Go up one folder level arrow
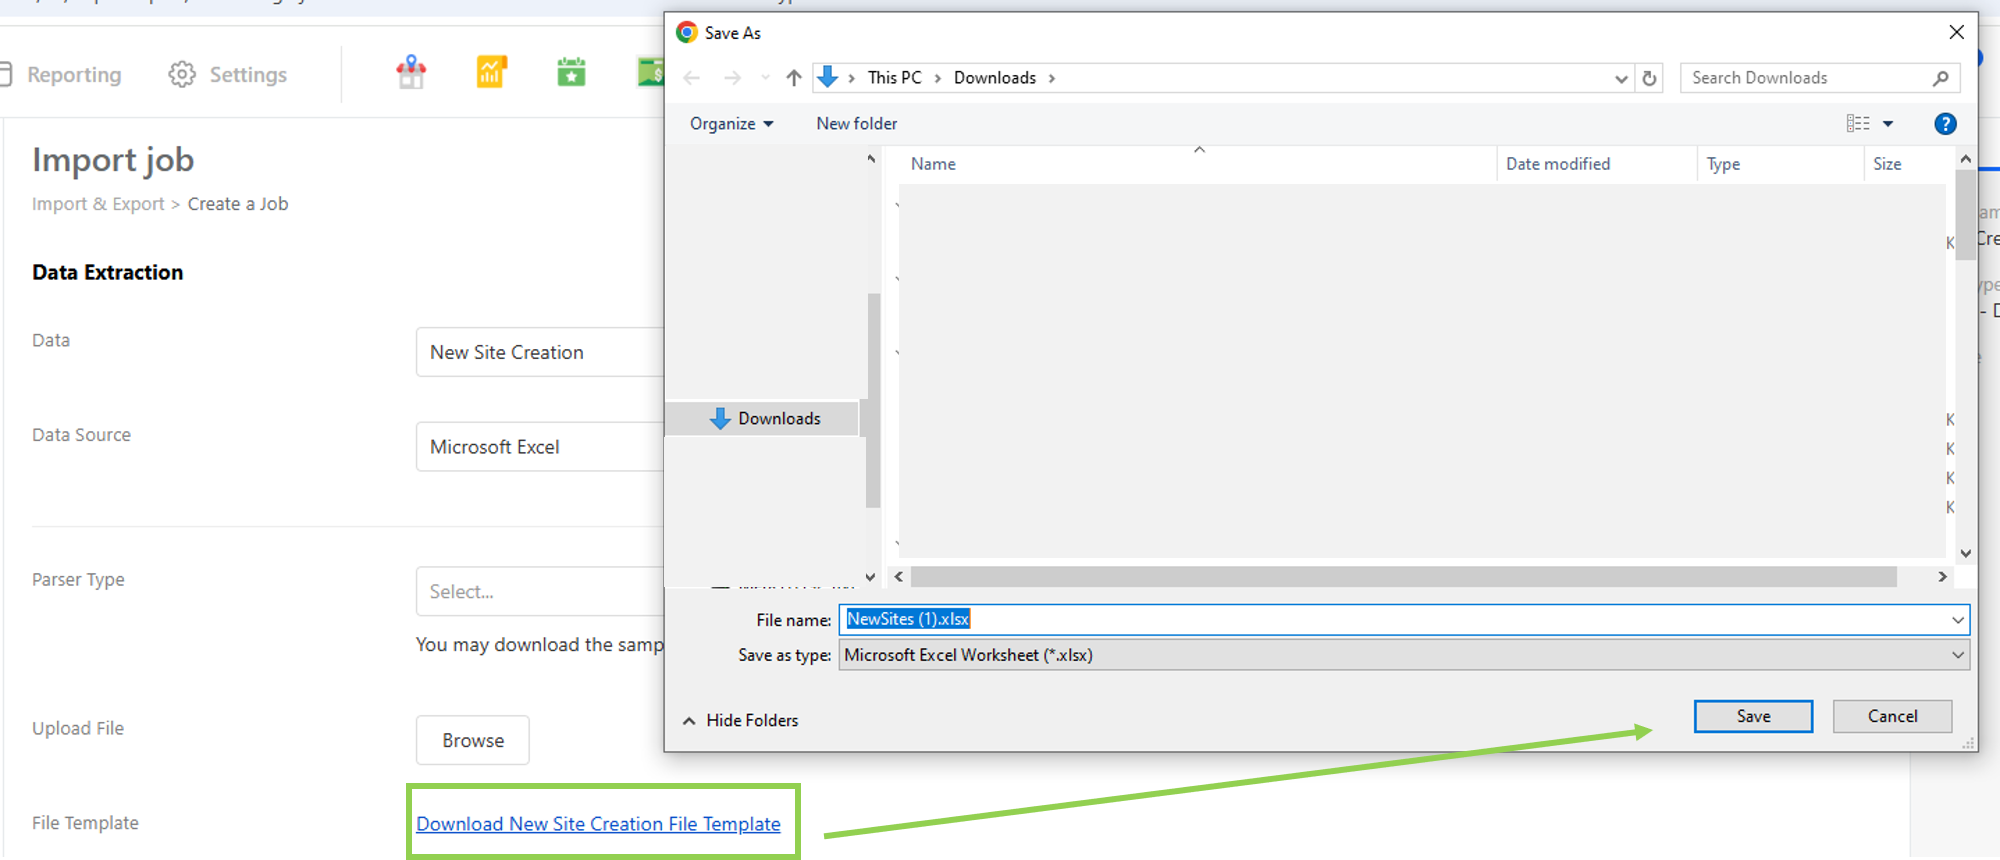The image size is (2000, 860). pos(794,78)
